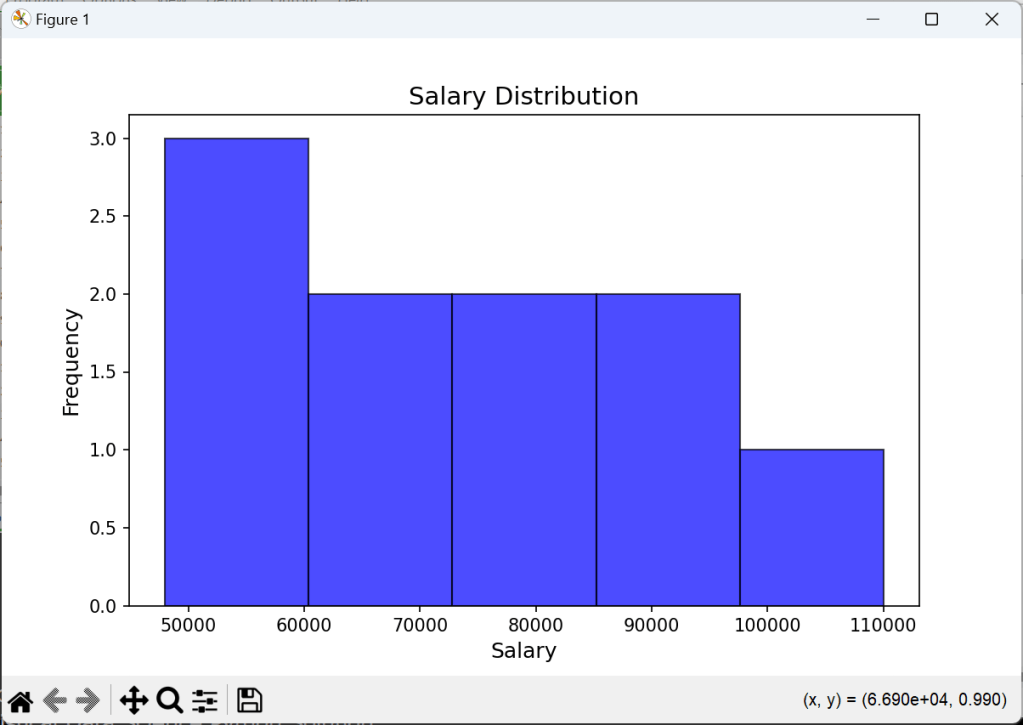Go back to the previous view
This screenshot has width=1023, height=725.
click(x=54, y=700)
